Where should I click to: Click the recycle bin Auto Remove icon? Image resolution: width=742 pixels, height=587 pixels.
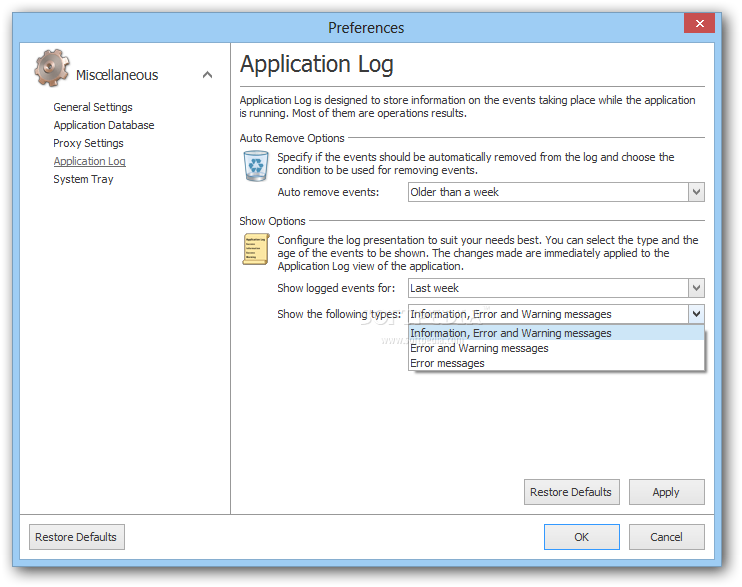pos(256,166)
